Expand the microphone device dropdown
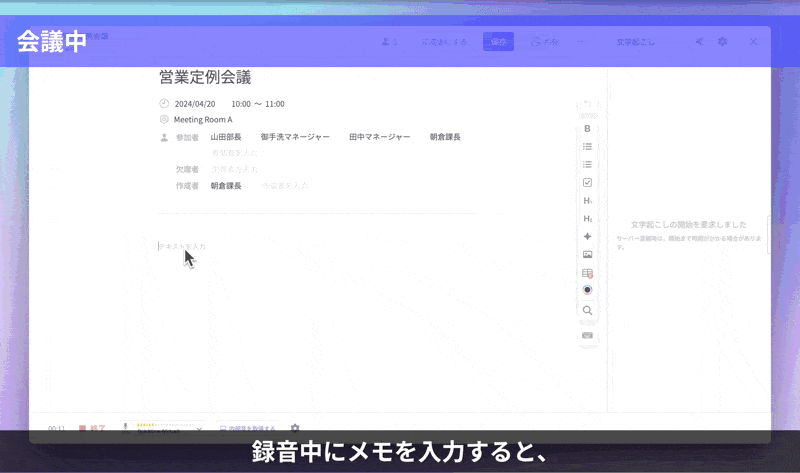This screenshot has height=473, width=800. (x=199, y=429)
